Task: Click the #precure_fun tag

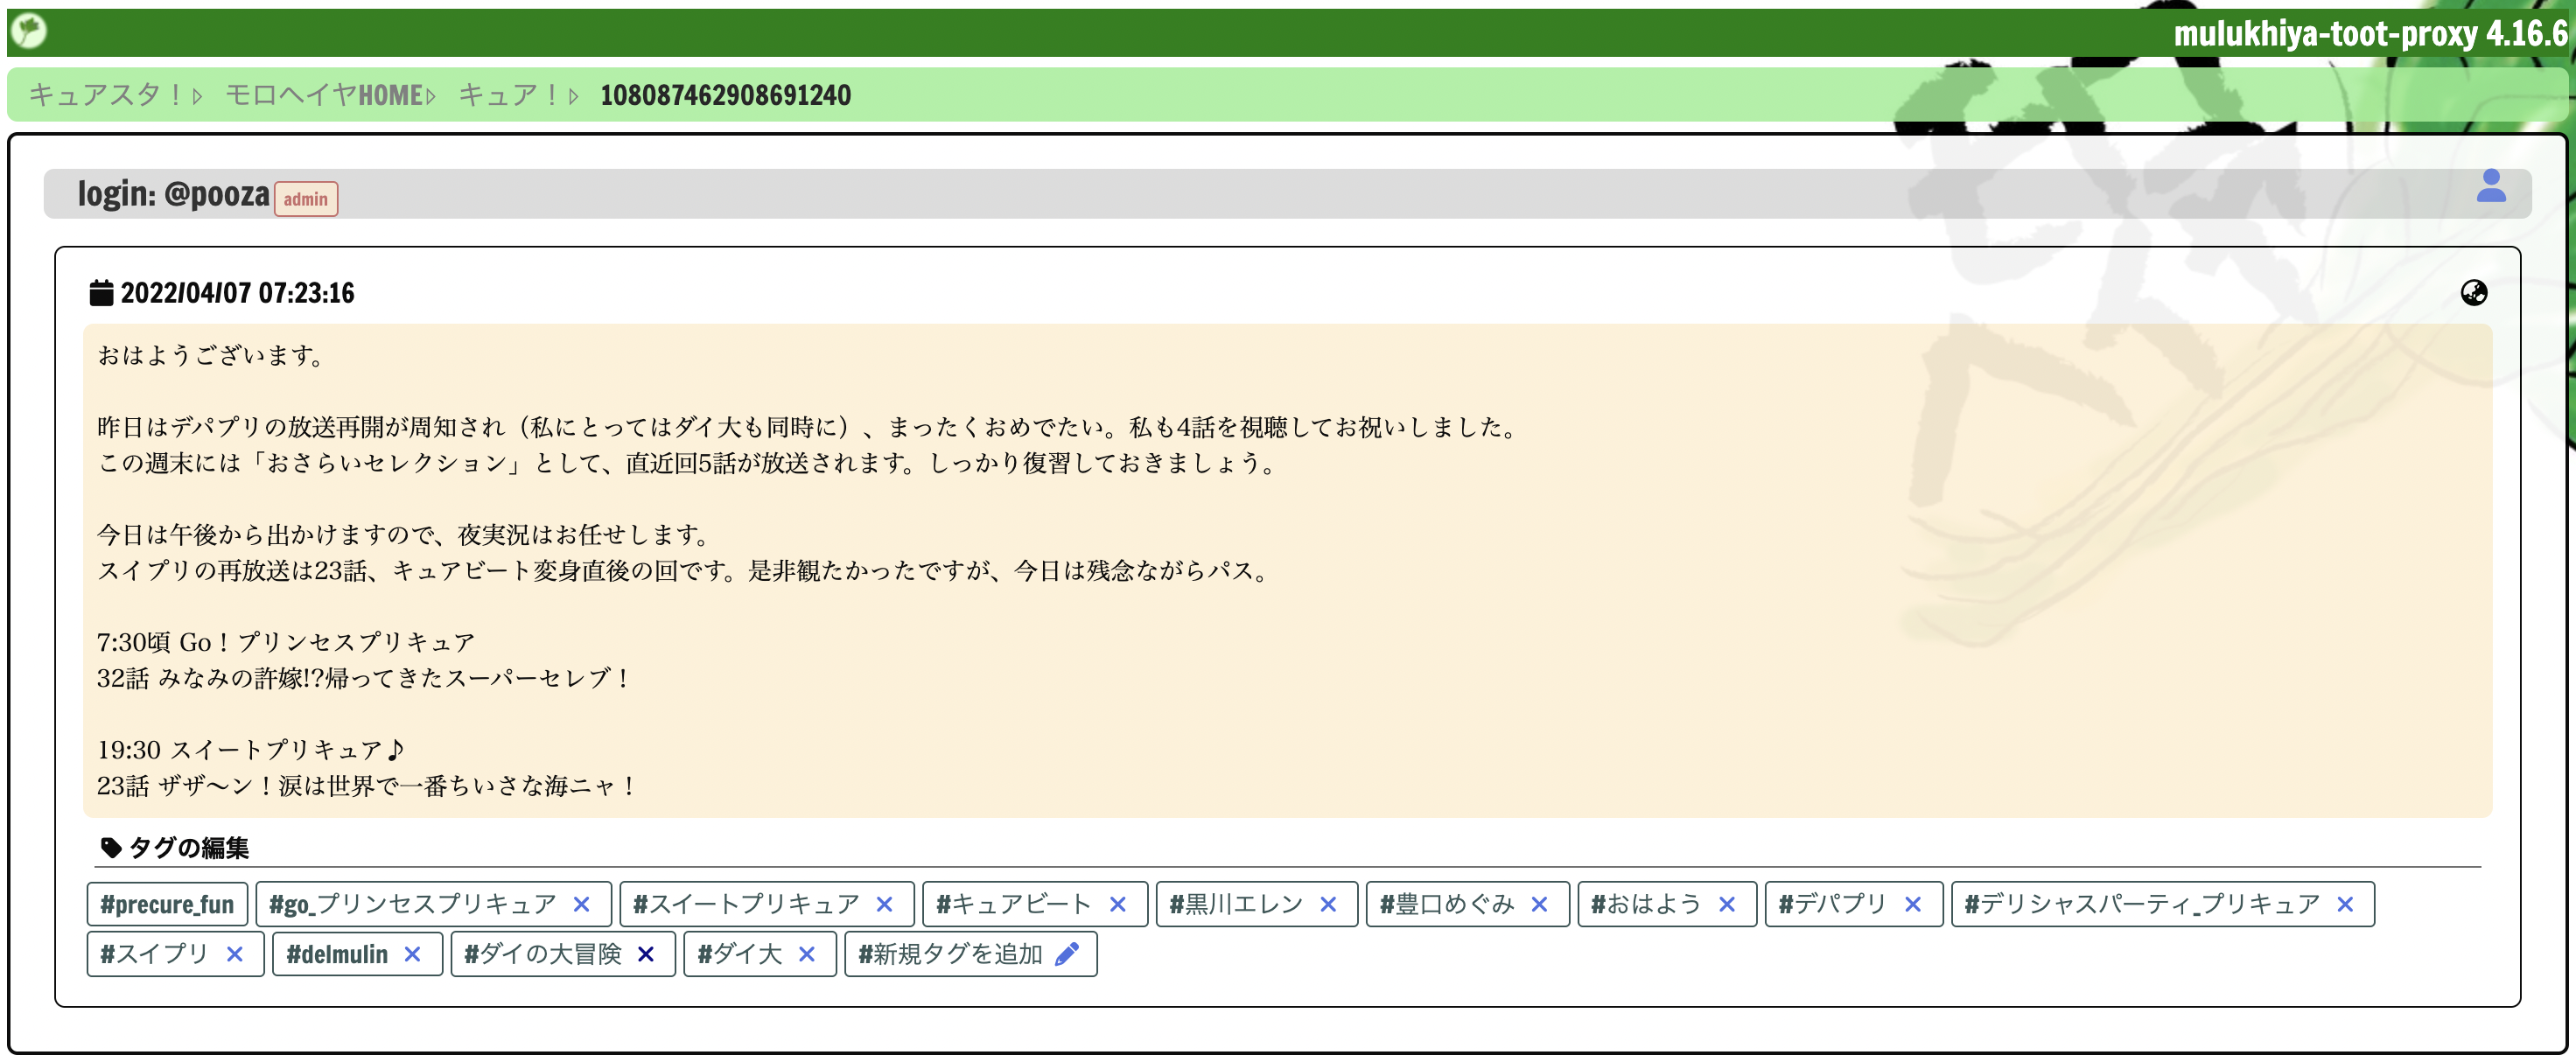Action: point(167,905)
